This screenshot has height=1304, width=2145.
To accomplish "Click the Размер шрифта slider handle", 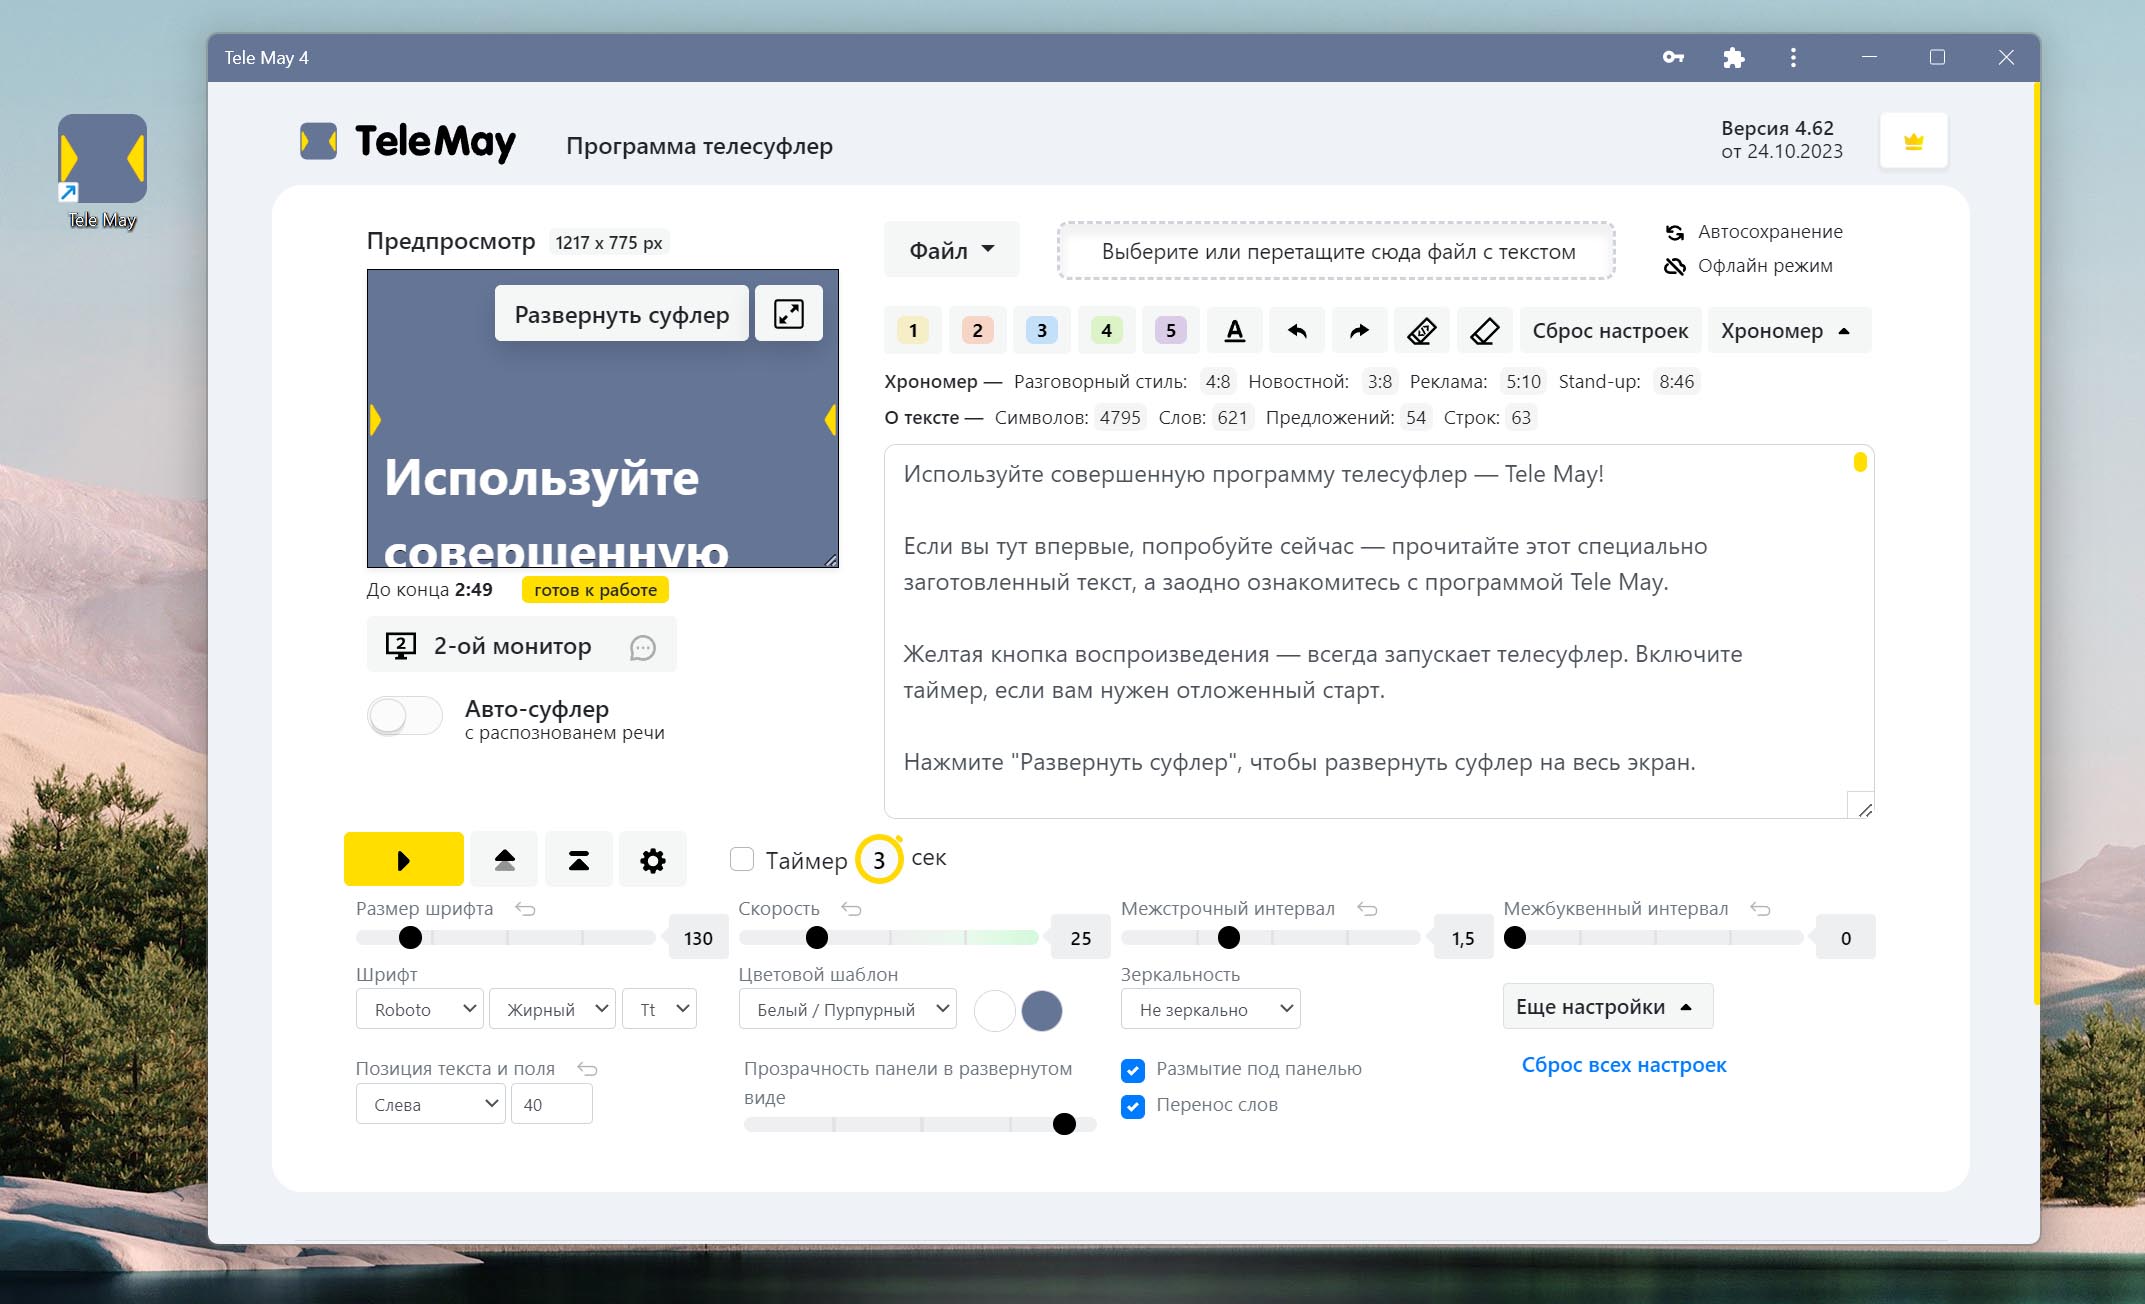I will (x=410, y=937).
